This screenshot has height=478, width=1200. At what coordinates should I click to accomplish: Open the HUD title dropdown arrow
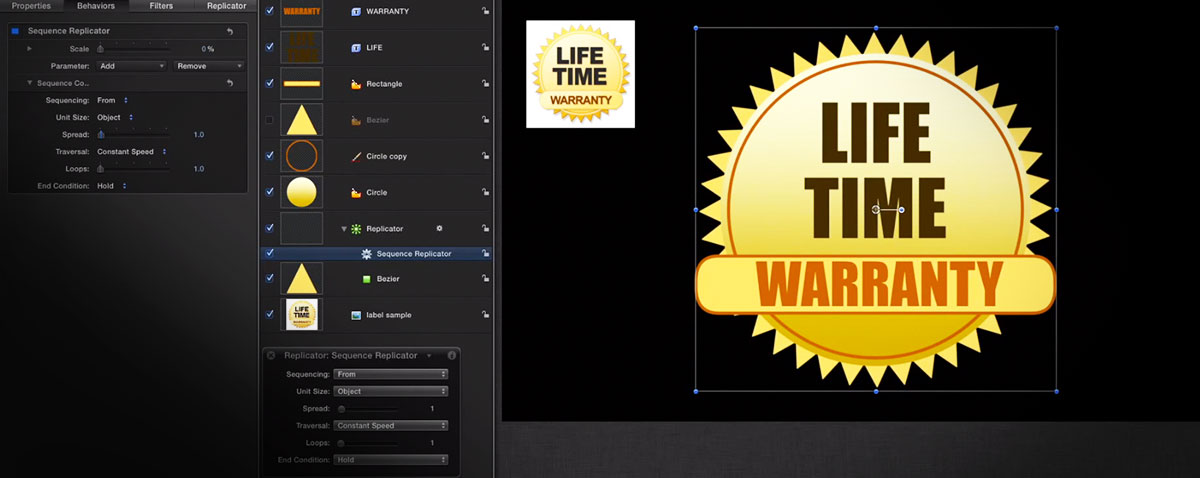pos(428,355)
